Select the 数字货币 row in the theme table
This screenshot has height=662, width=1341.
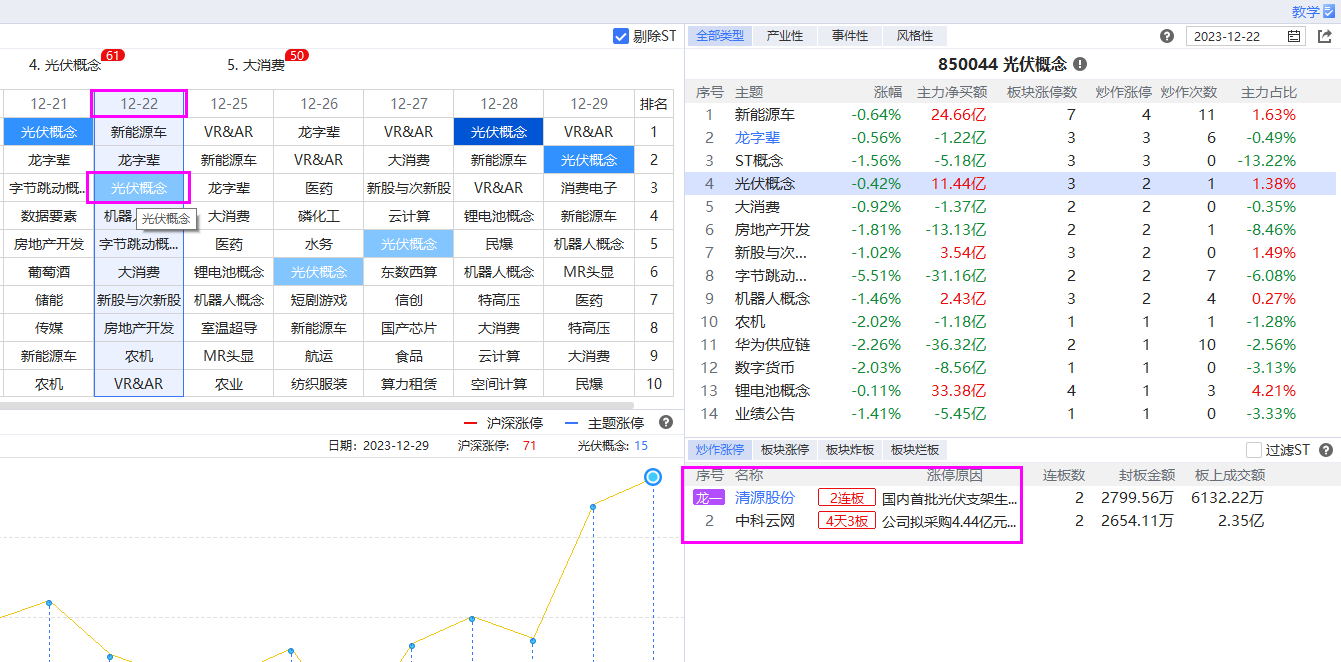pos(1011,368)
